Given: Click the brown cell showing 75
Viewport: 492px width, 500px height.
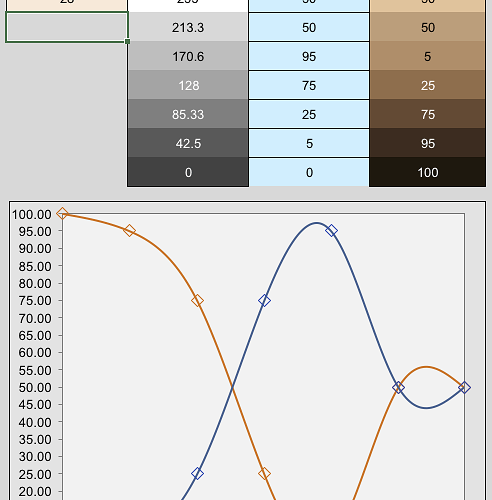Looking at the screenshot, I should click(427, 114).
